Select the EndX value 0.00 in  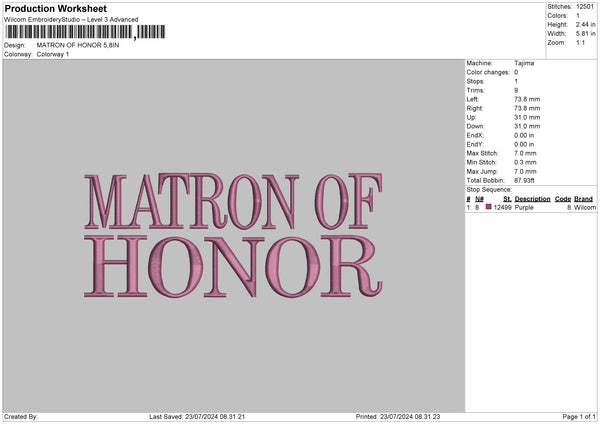coord(524,135)
